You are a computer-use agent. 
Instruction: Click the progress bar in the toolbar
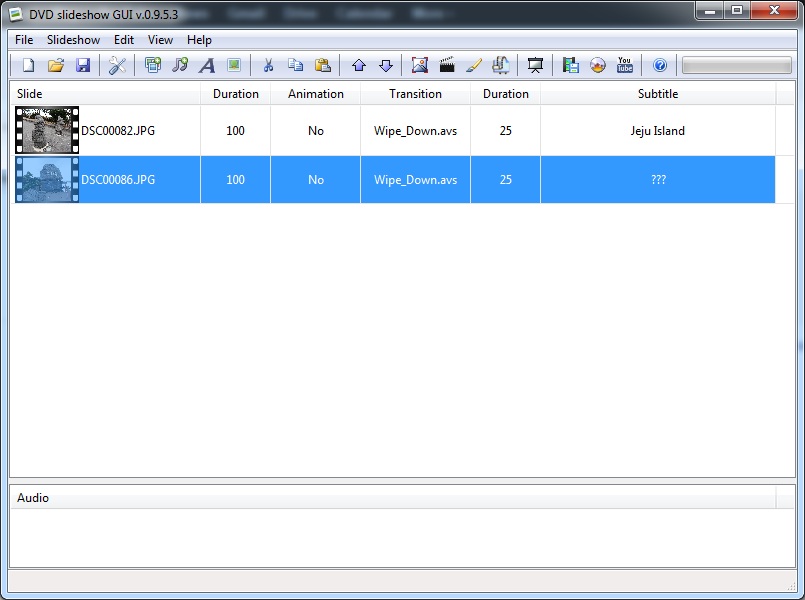tap(737, 65)
